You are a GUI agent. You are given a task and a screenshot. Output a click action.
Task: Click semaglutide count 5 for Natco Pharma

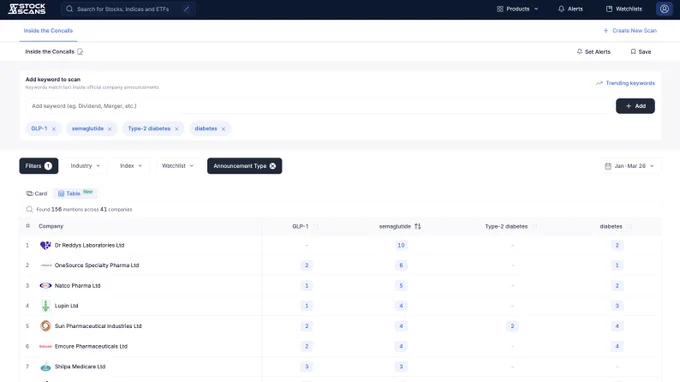coord(401,286)
